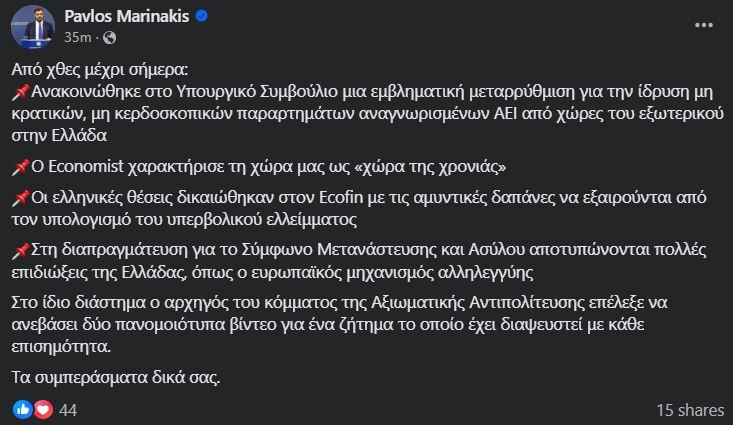Click pushpin emoji before Ανακοινώθηκε
Viewport: 733px width, 425px height.
[21, 92]
